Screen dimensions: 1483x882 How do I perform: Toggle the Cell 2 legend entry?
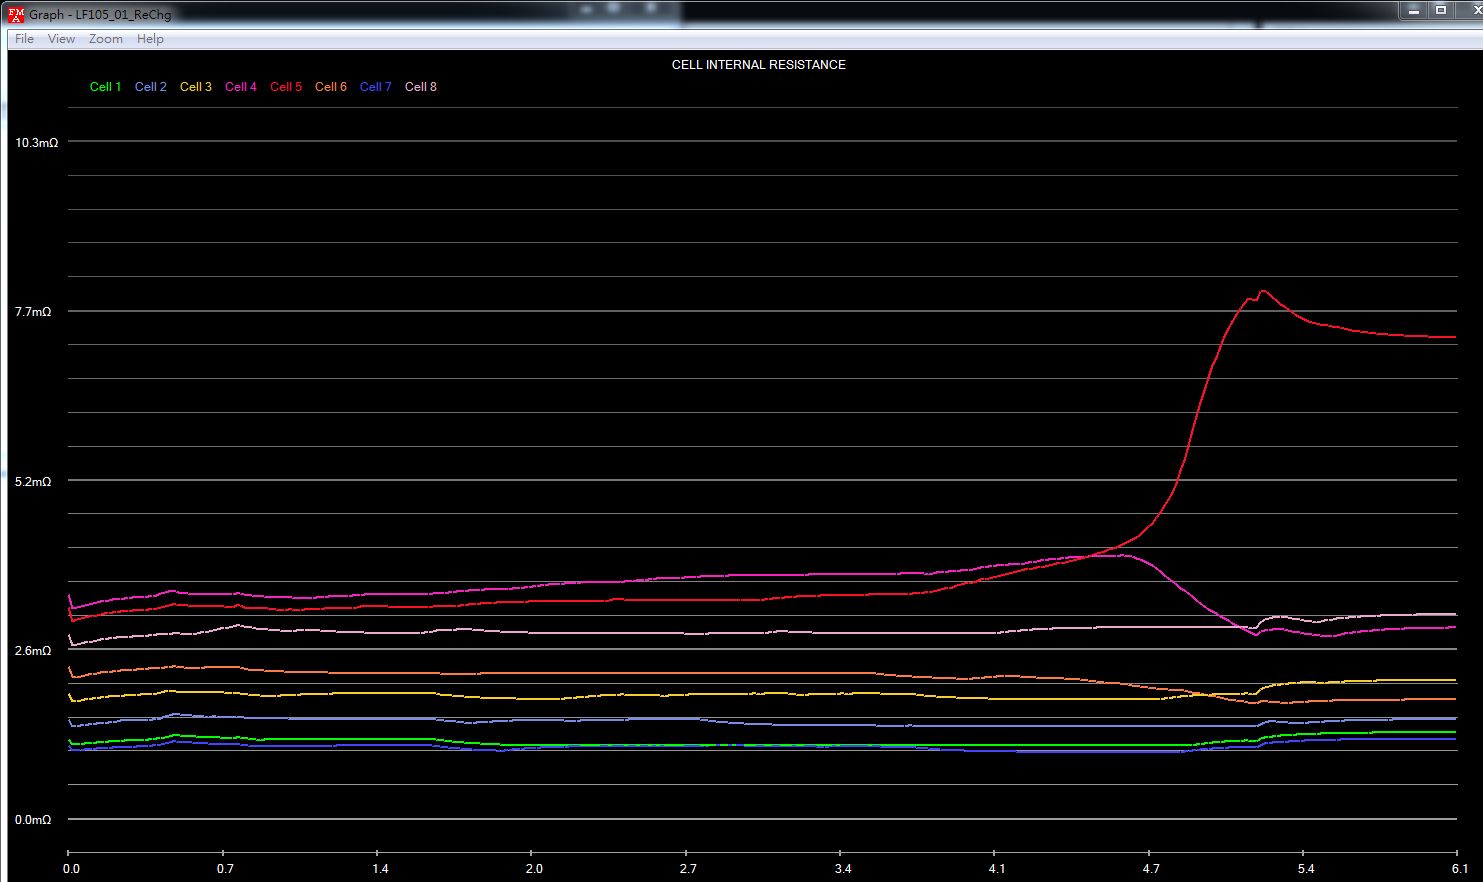pyautogui.click(x=150, y=87)
